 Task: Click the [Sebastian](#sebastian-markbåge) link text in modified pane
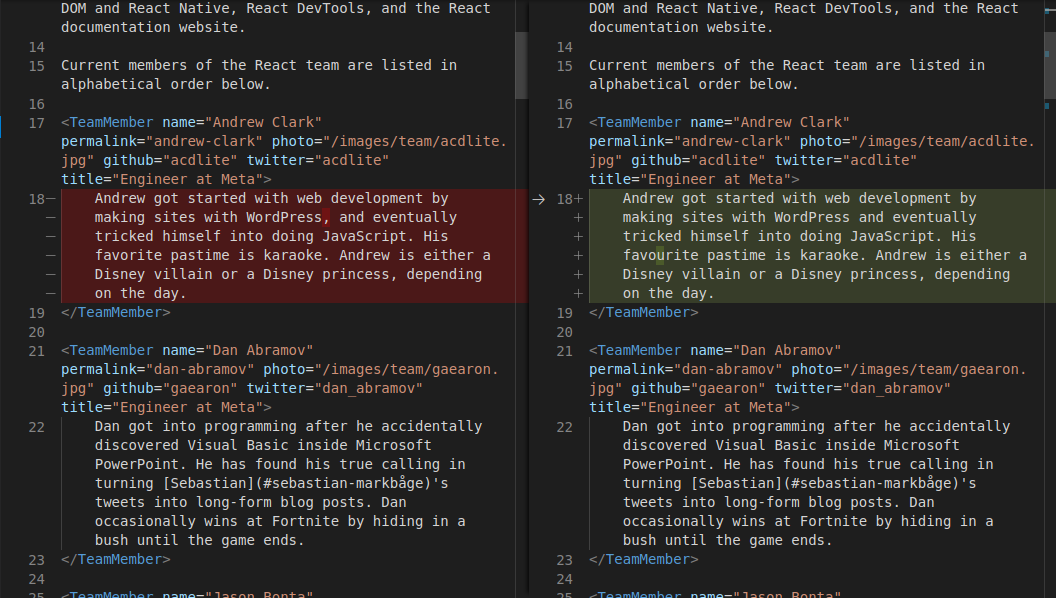[x=824, y=483]
